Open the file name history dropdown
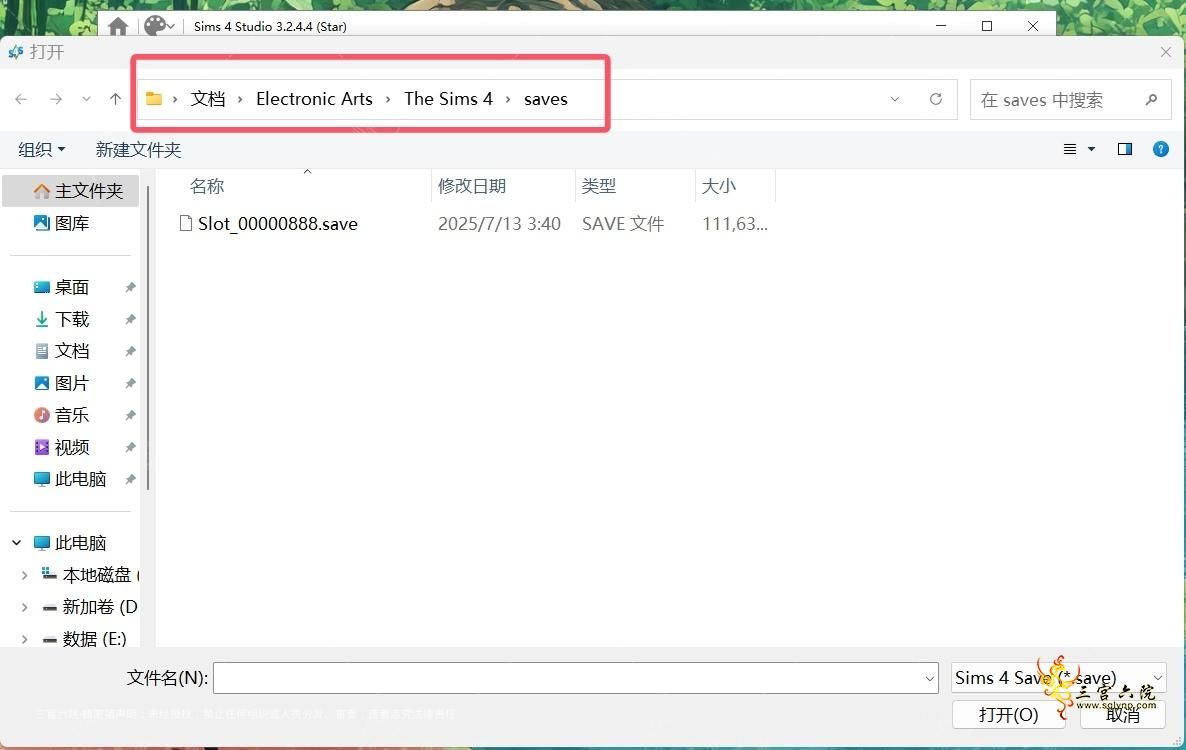1186x750 pixels. point(930,678)
